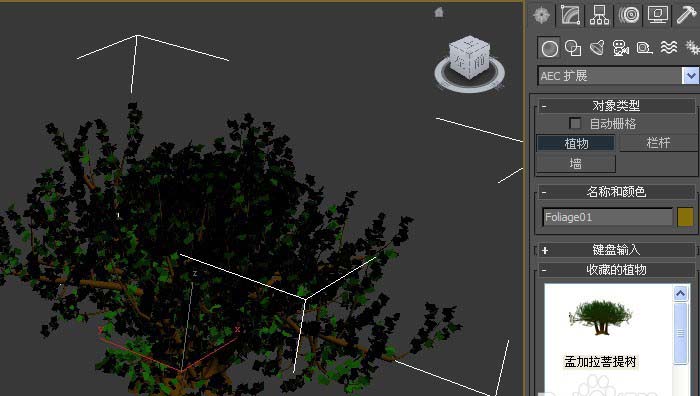This screenshot has width=700, height=396.
Task: Open the Create command panel tab
Action: (542, 15)
